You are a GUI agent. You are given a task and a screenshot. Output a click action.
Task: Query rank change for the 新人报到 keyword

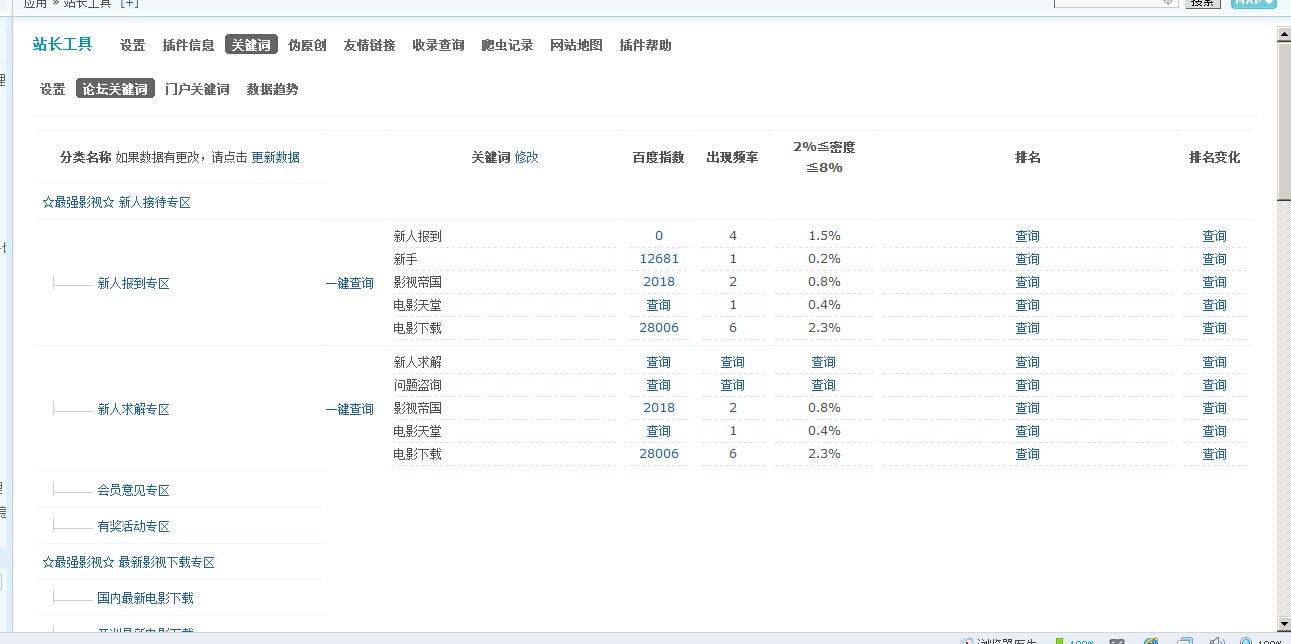(x=1214, y=236)
